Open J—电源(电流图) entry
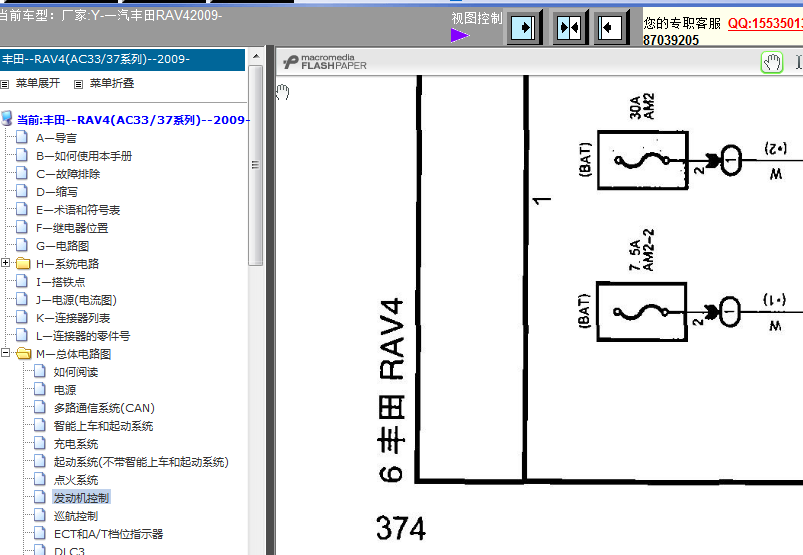Image resolution: width=803 pixels, height=555 pixels. pyautogui.click(x=76, y=300)
